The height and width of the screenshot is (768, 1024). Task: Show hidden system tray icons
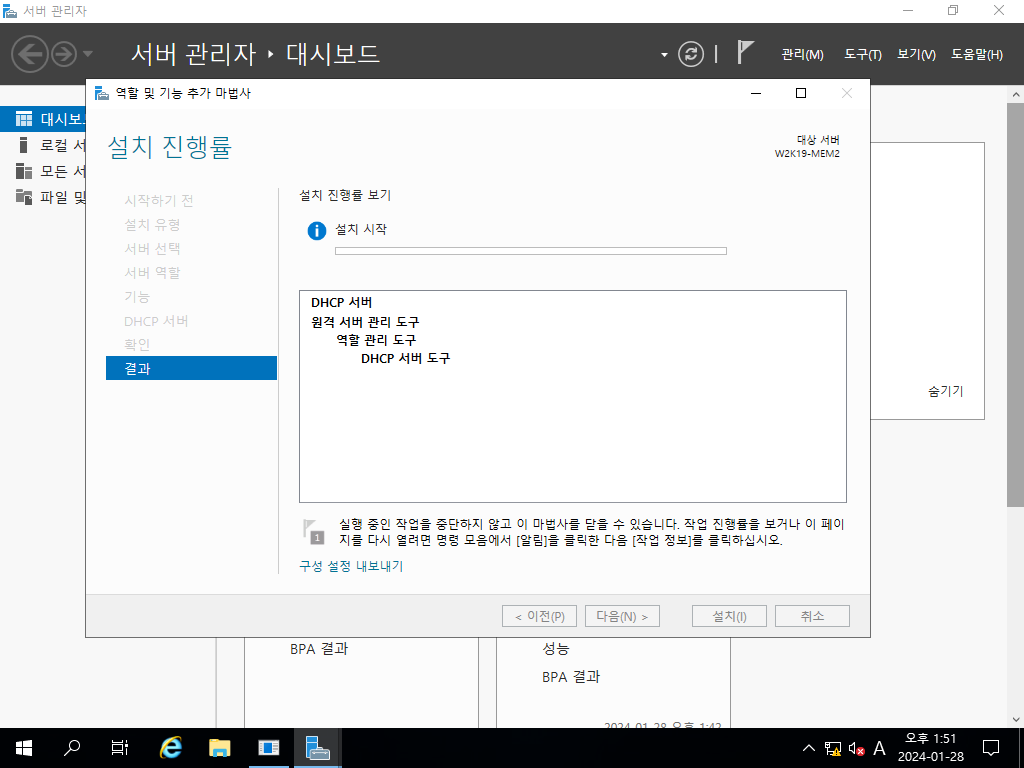pos(808,748)
